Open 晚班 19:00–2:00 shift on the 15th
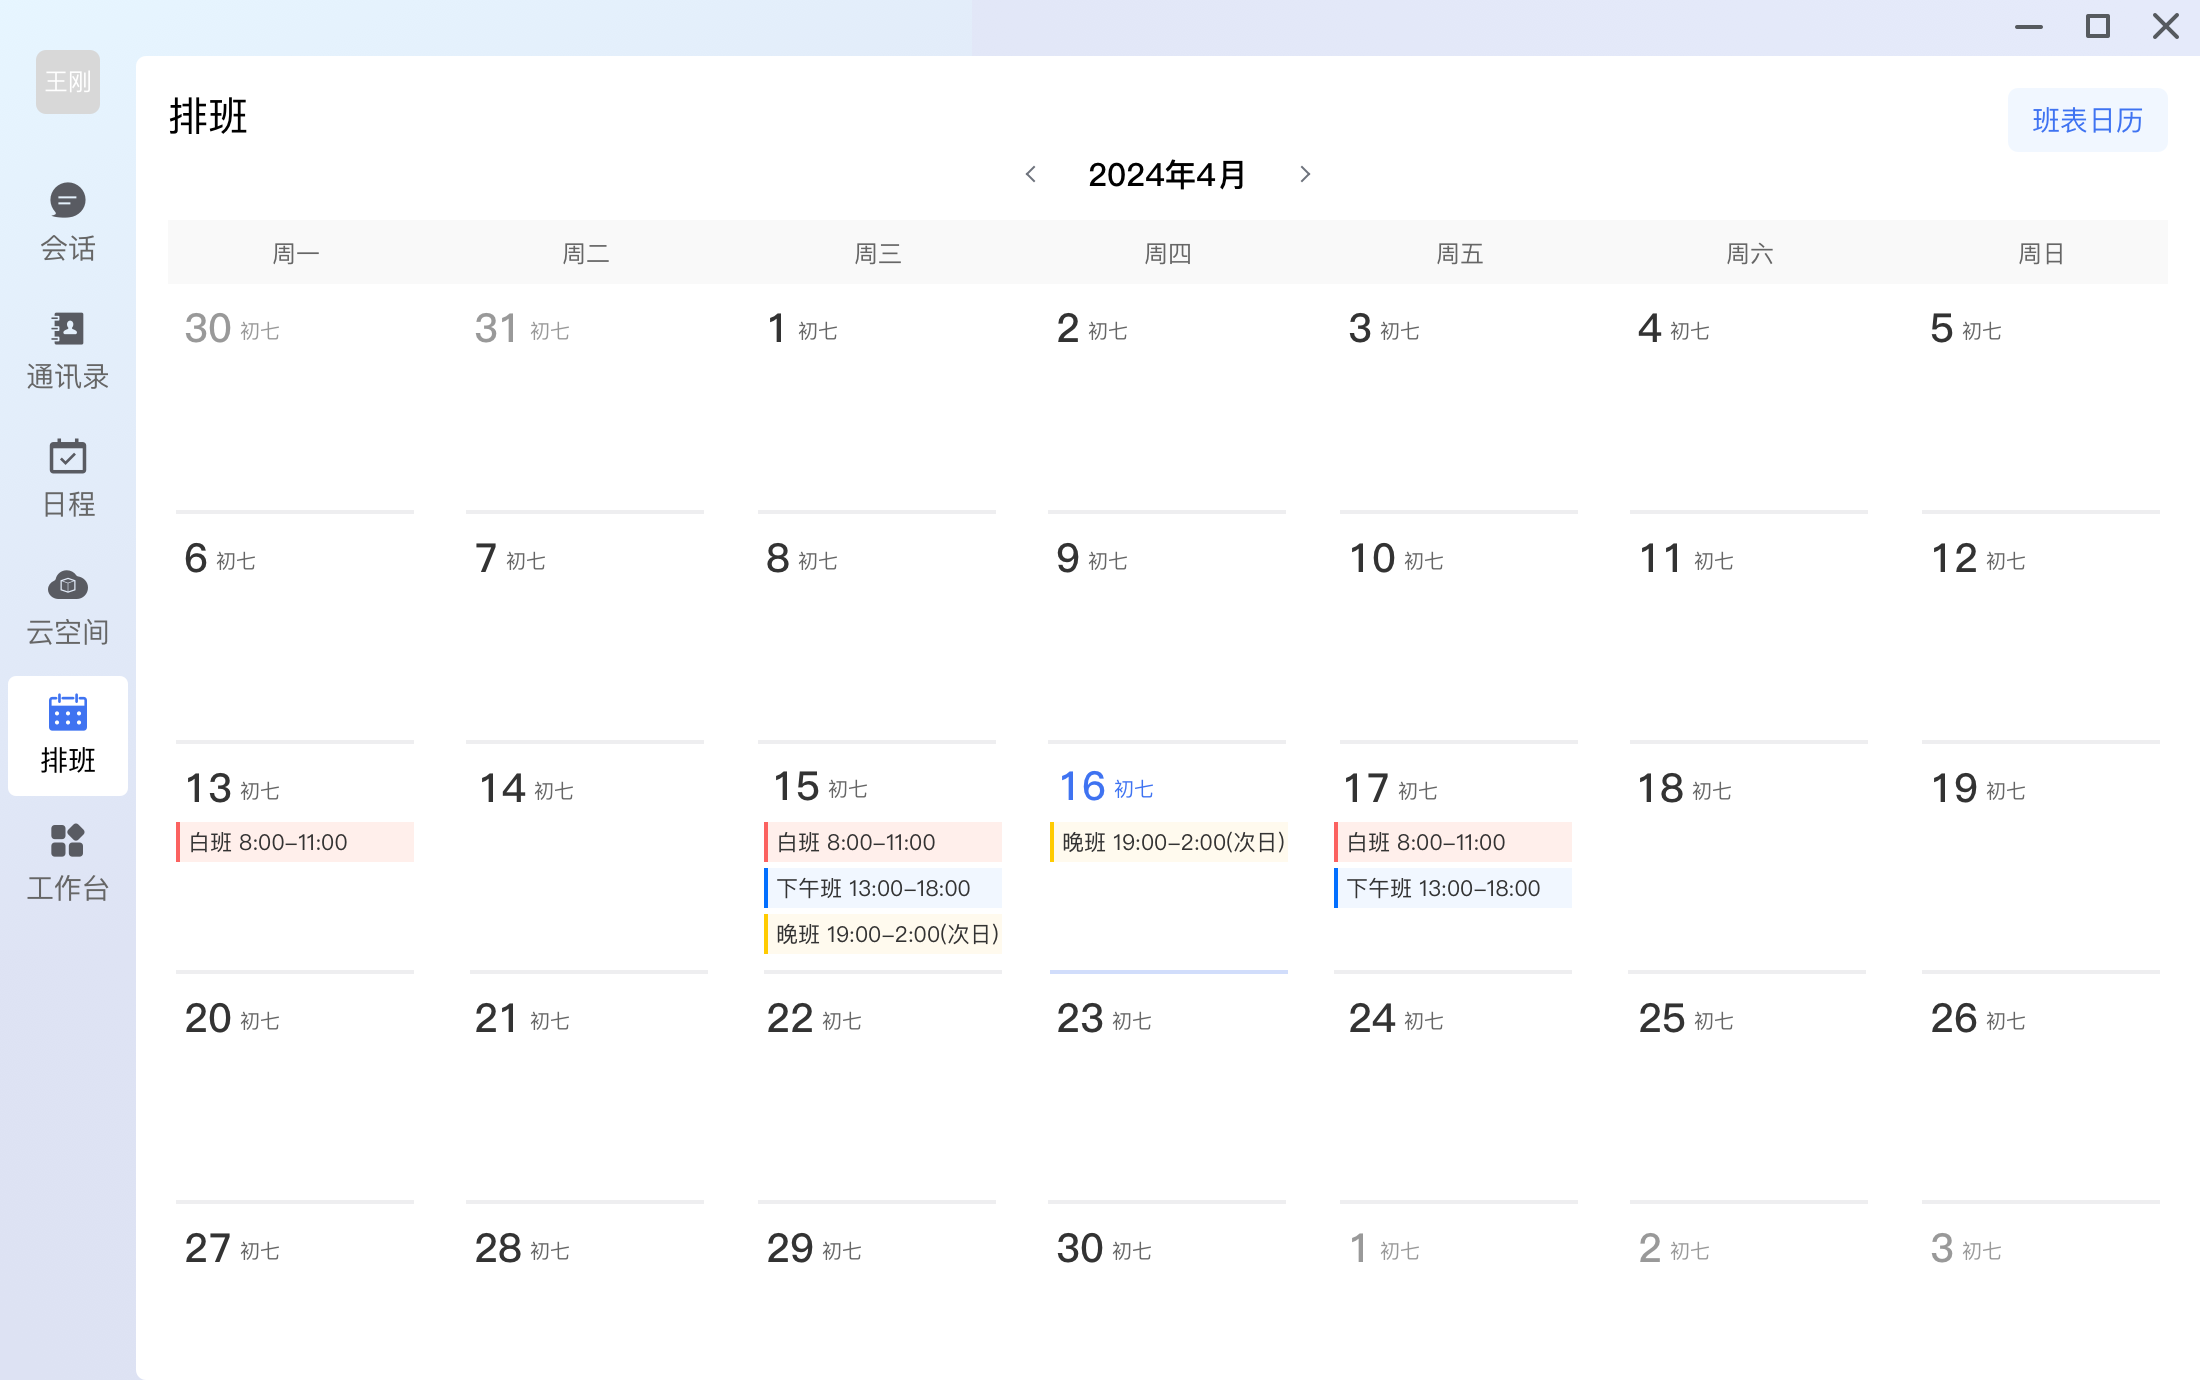This screenshot has height=1380, width=2200. (x=883, y=934)
